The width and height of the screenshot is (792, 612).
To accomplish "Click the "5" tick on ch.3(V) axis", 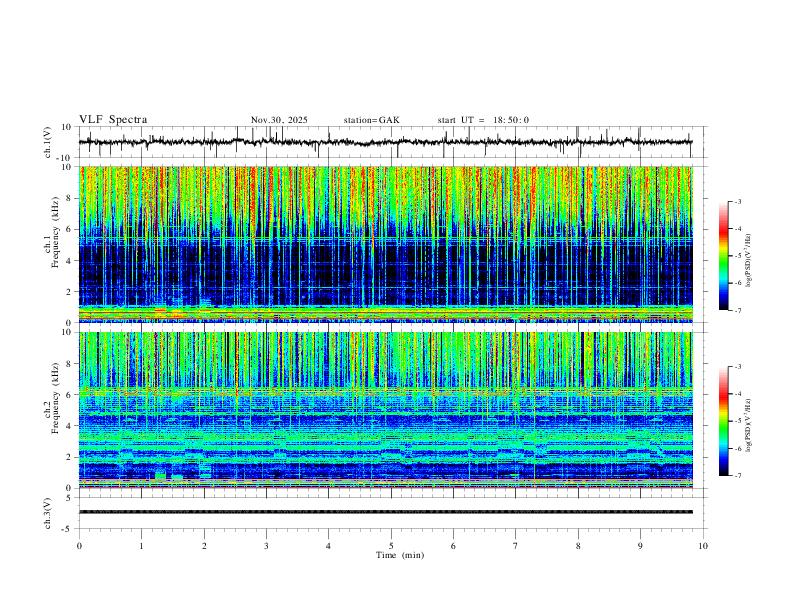I will tap(70, 498).
